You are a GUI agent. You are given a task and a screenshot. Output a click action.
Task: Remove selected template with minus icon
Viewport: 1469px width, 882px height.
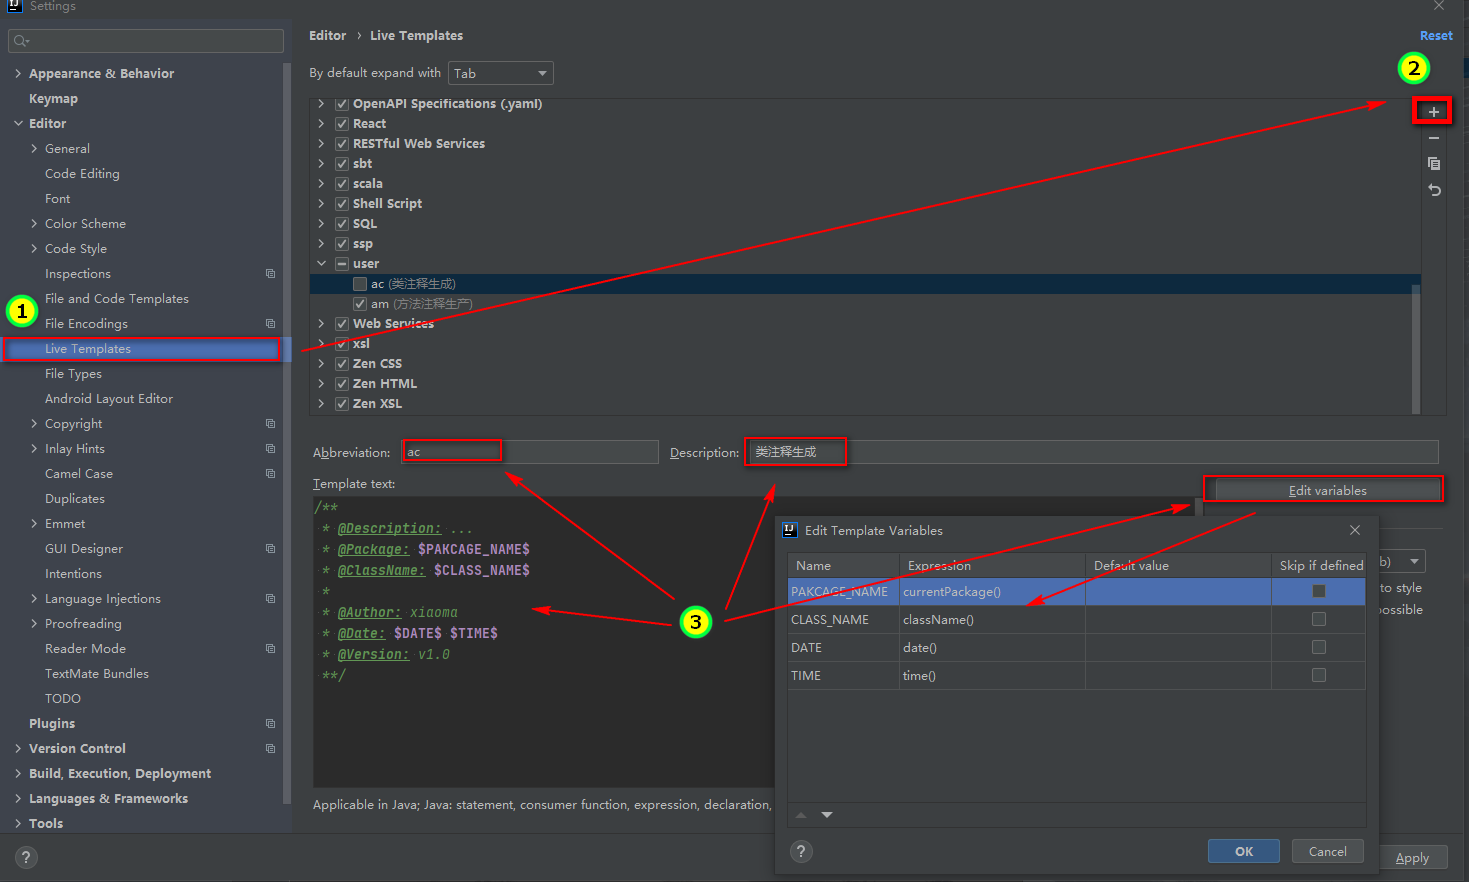pyautogui.click(x=1433, y=138)
